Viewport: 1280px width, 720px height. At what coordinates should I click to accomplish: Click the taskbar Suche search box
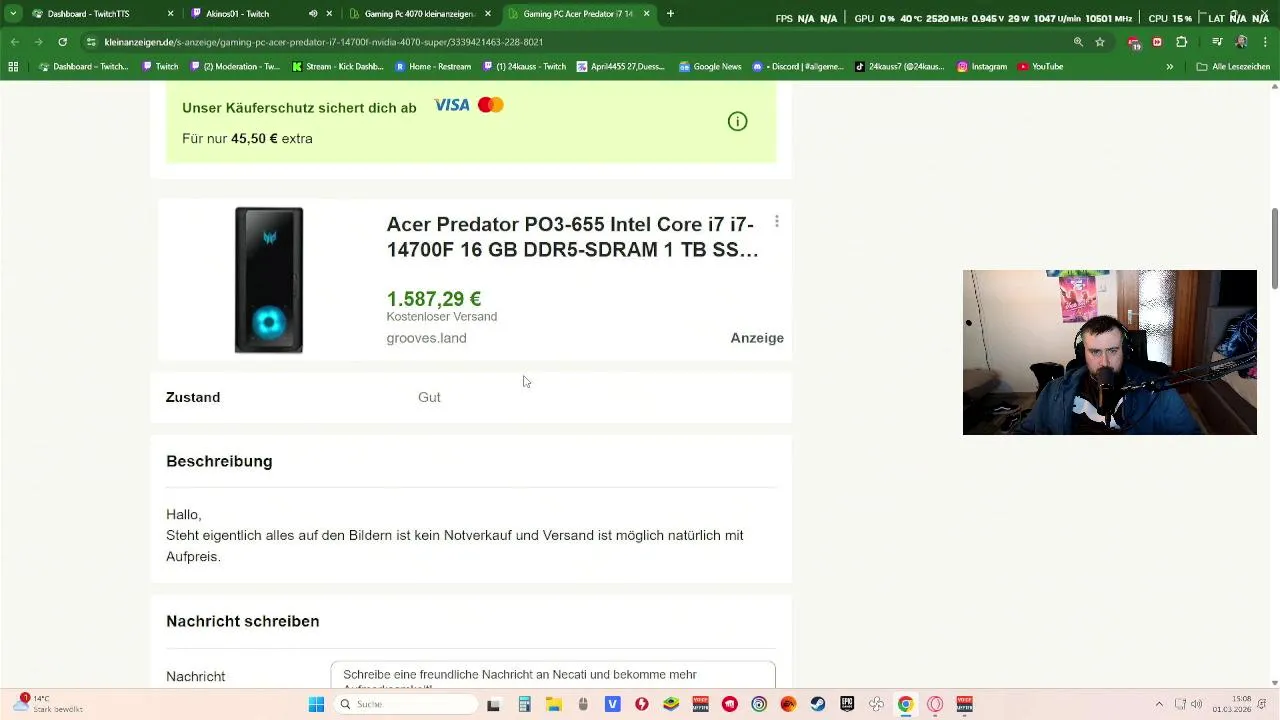[x=405, y=705]
